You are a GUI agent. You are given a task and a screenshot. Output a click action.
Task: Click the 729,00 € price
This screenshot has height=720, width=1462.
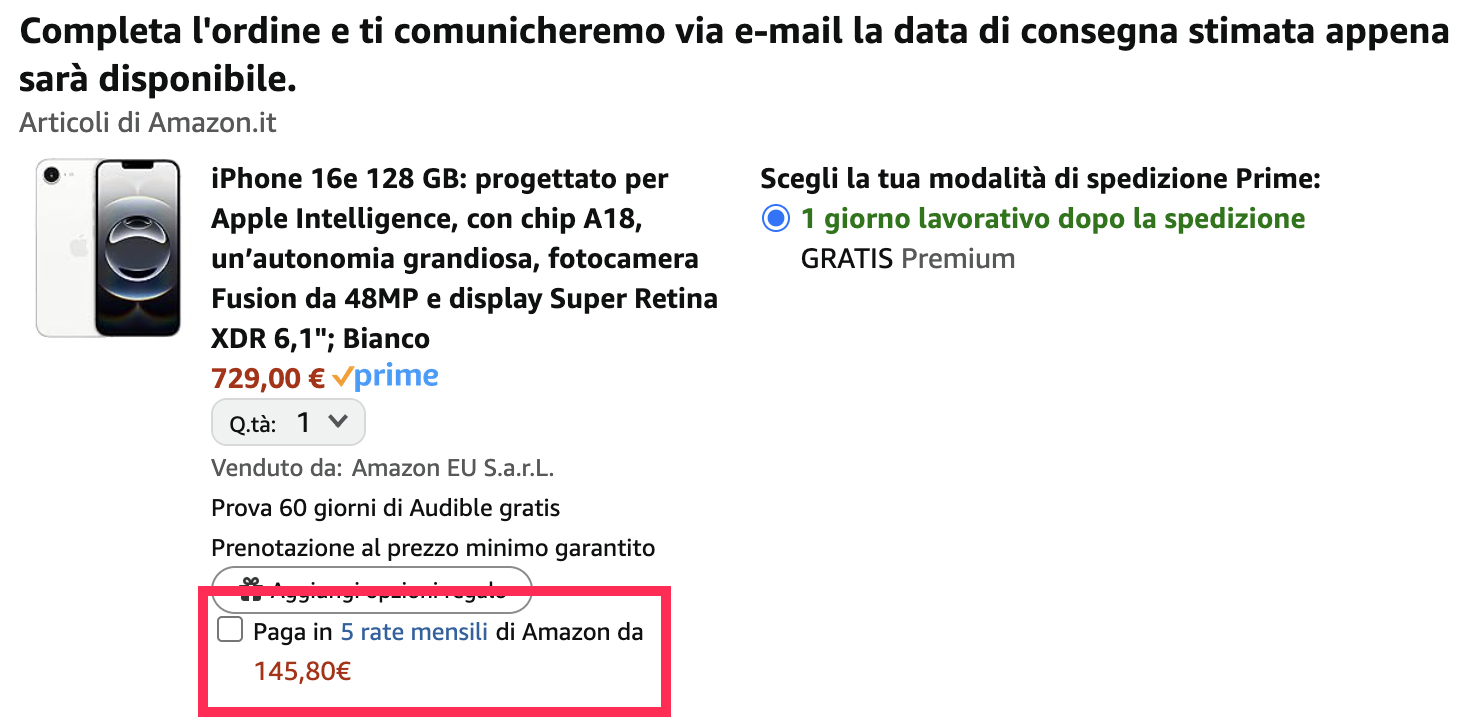pyautogui.click(x=268, y=378)
